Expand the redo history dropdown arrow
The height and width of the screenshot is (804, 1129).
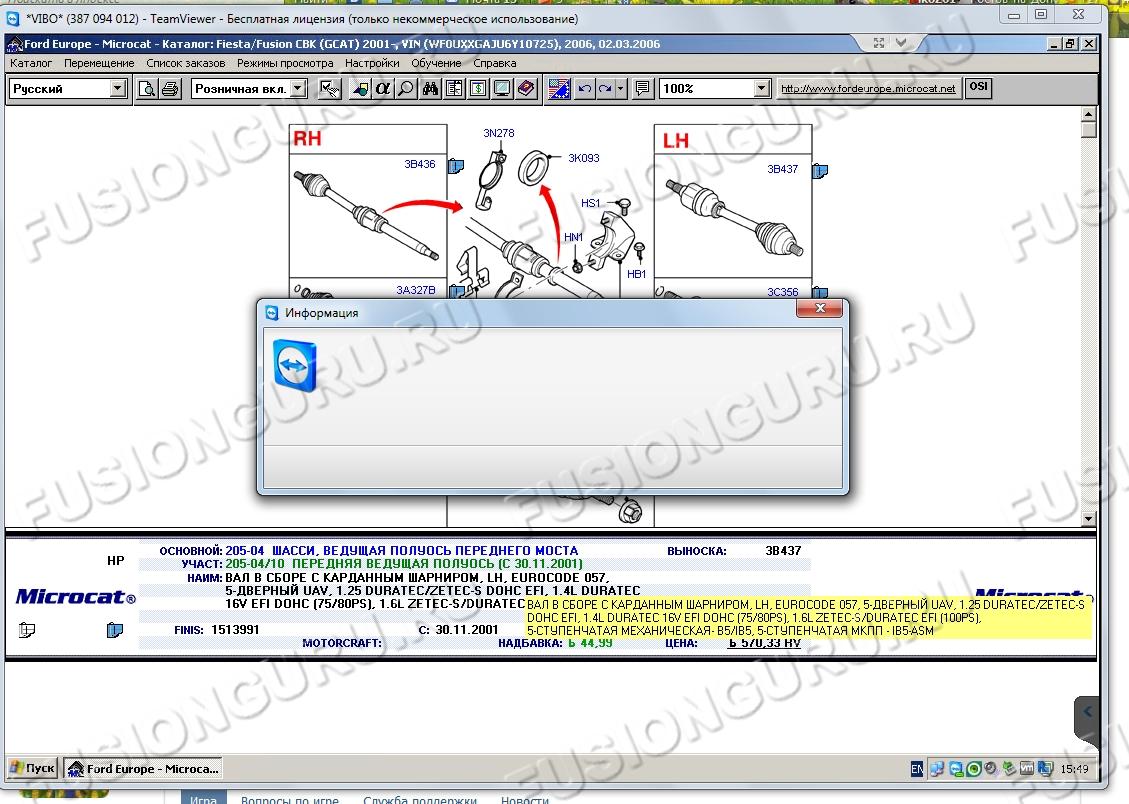coord(621,89)
